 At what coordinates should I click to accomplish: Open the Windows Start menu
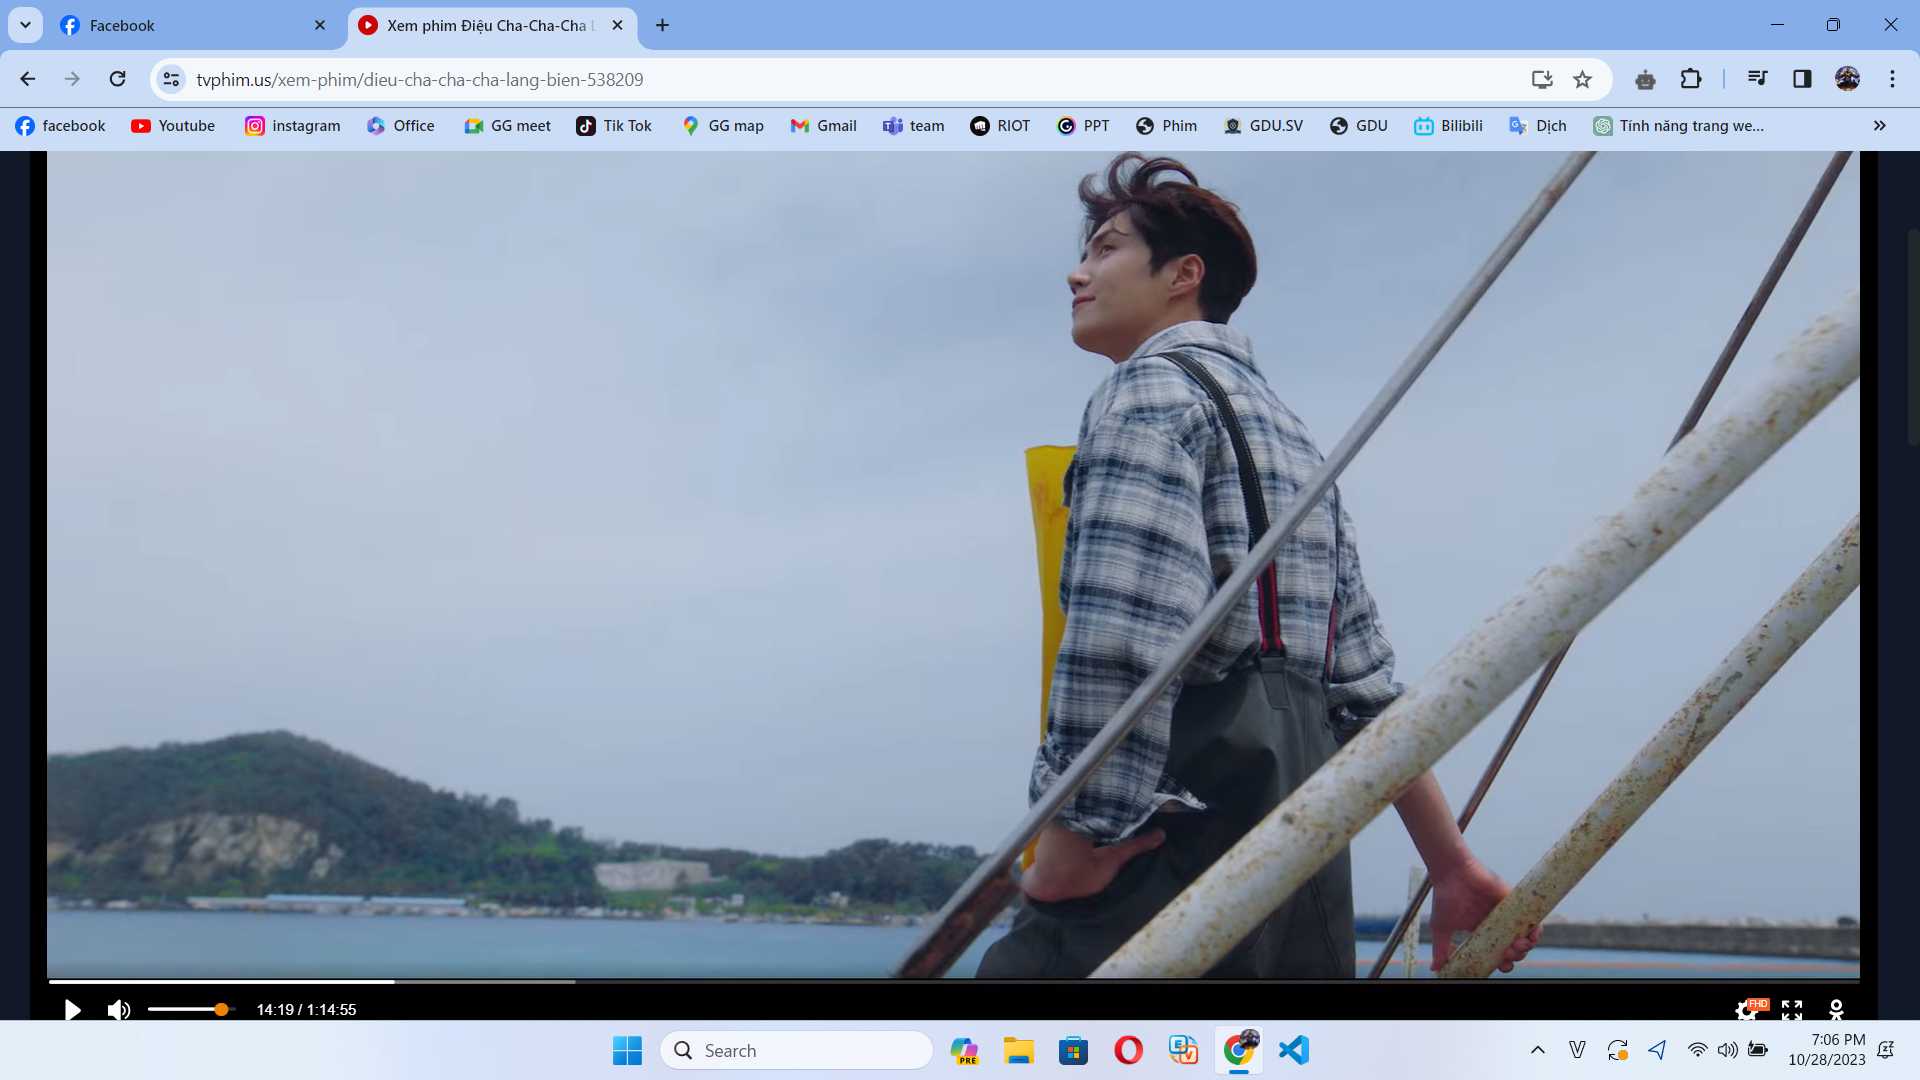[x=627, y=1050]
